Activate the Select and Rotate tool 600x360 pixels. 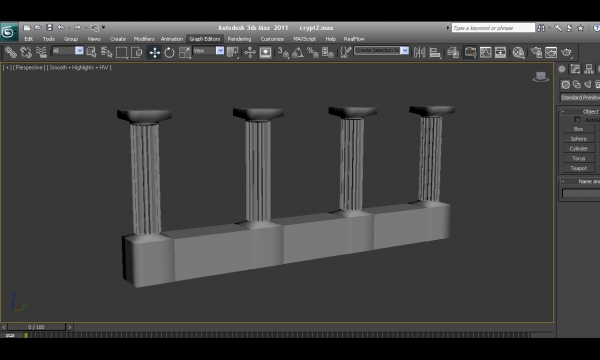coord(169,52)
